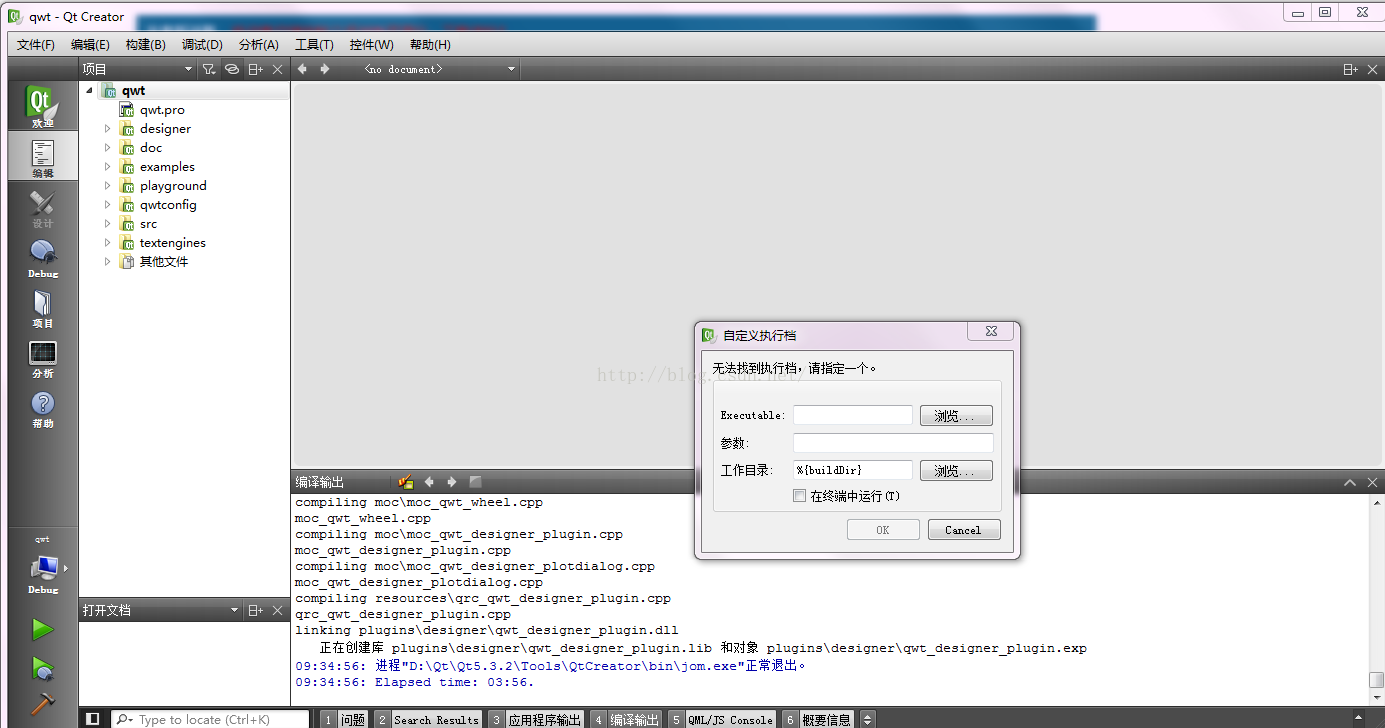This screenshot has width=1385, height=728.
Task: Synchronize tree with editor link icon
Action: 232,69
